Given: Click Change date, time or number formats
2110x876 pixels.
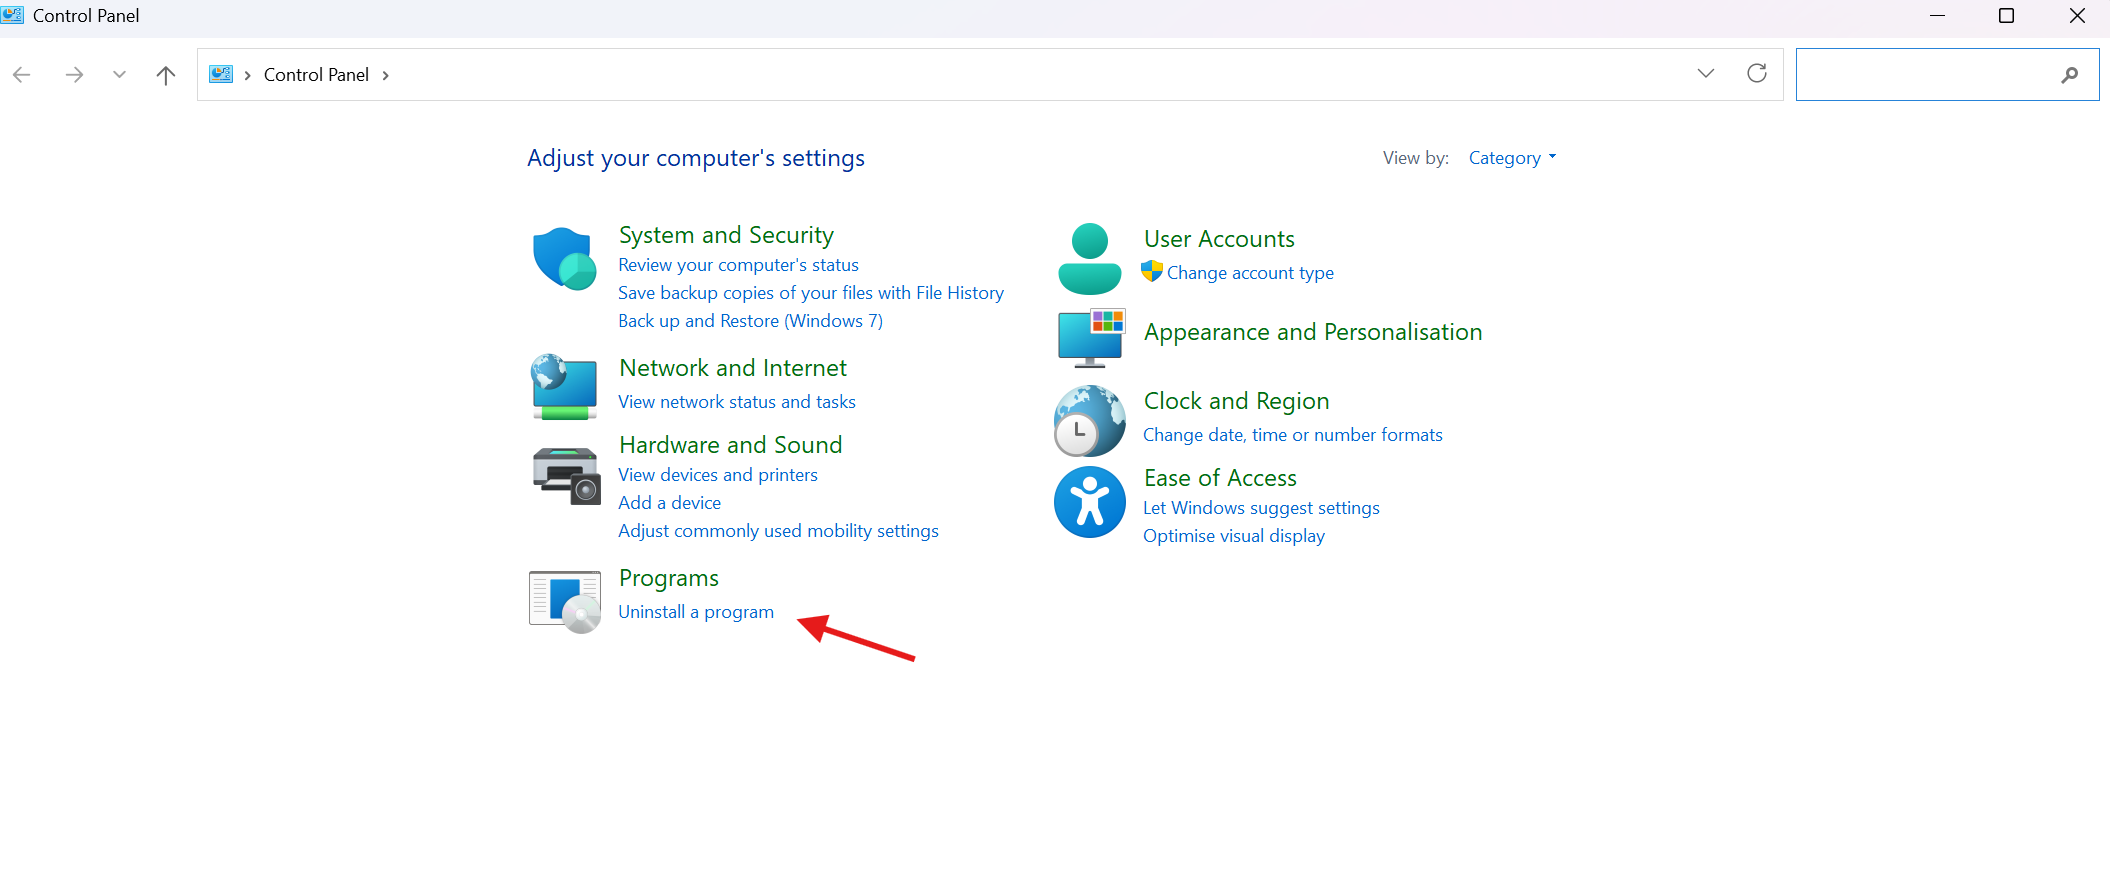Looking at the screenshot, I should point(1293,435).
